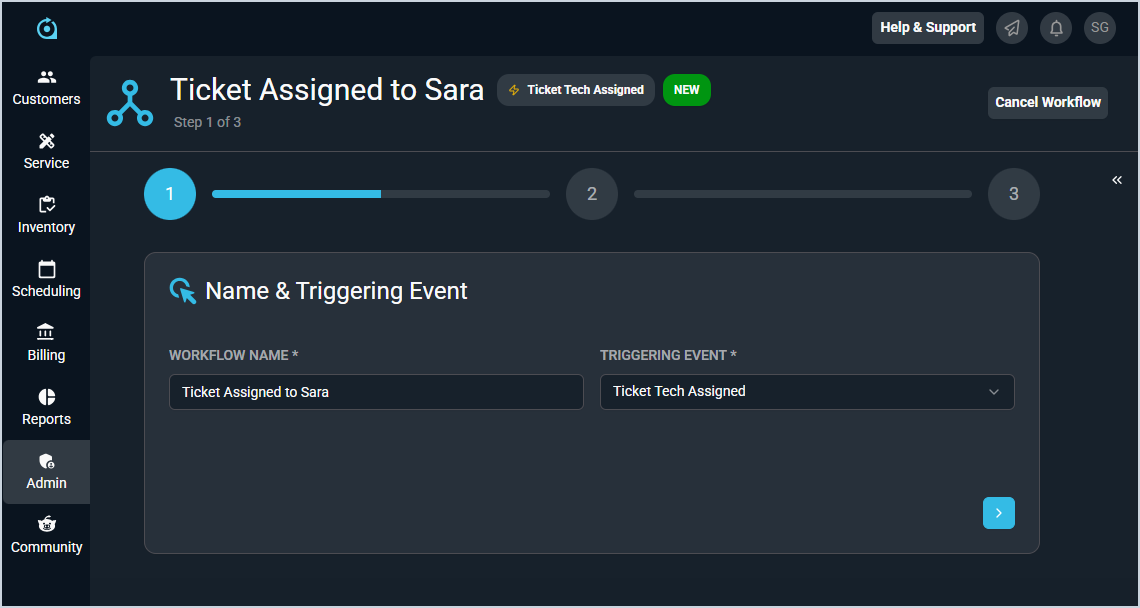Jump to step 2 circle
The image size is (1140, 608).
point(592,194)
